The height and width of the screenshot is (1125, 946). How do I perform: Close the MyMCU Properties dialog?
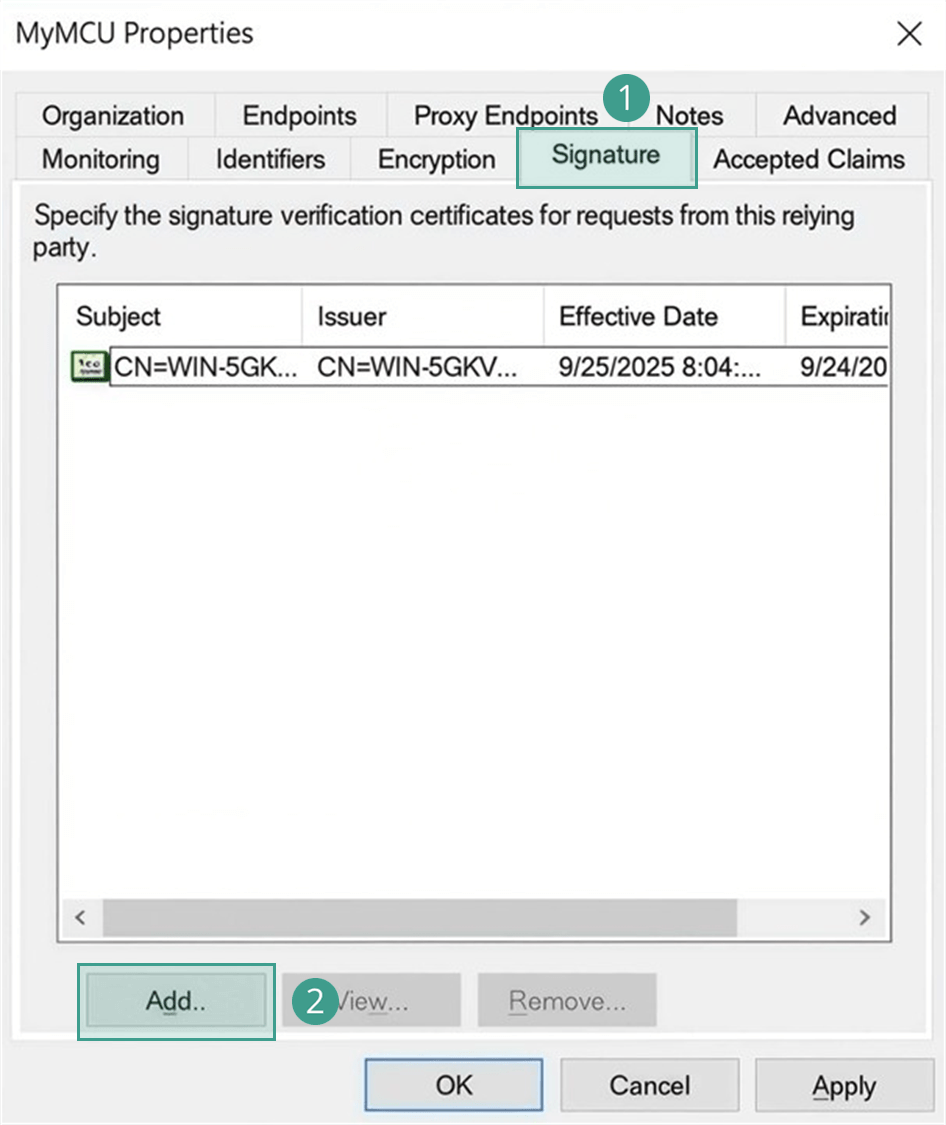(x=908, y=34)
